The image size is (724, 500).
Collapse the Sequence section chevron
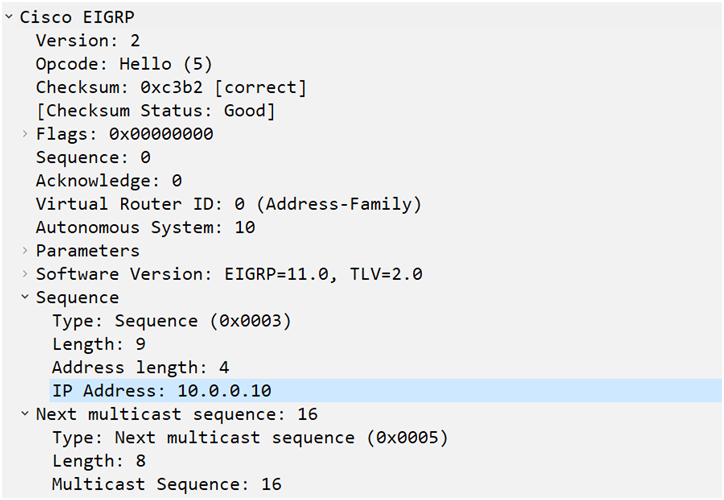(x=25, y=297)
